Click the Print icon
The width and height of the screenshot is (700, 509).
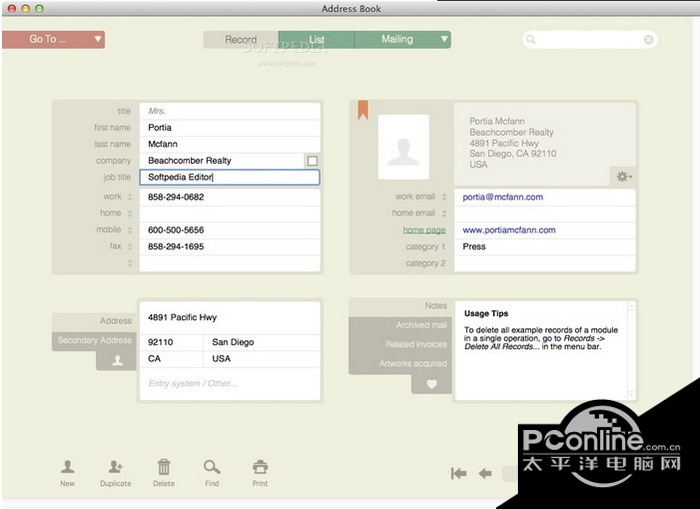[x=260, y=467]
